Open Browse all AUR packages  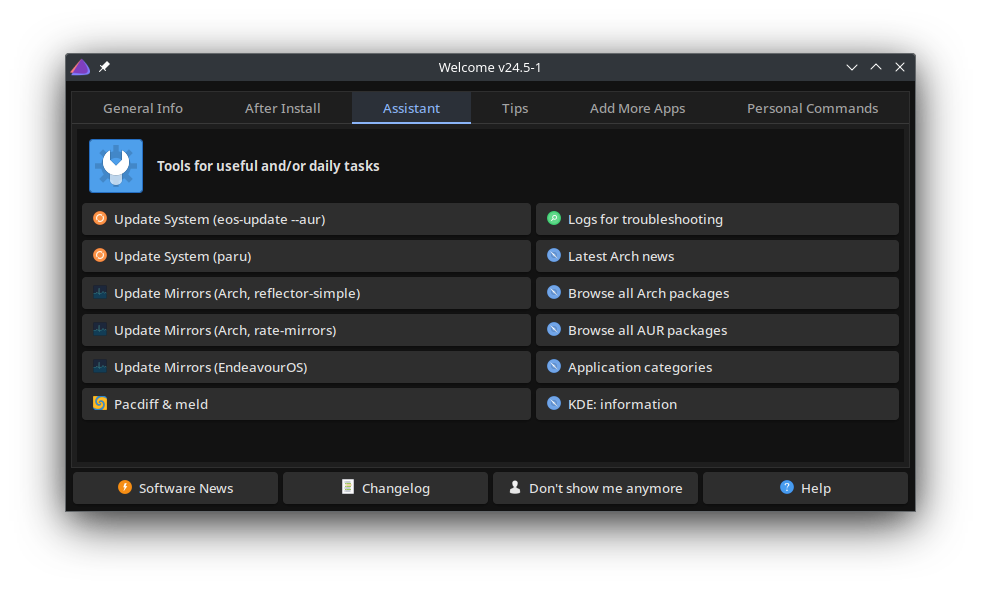pyautogui.click(x=717, y=330)
